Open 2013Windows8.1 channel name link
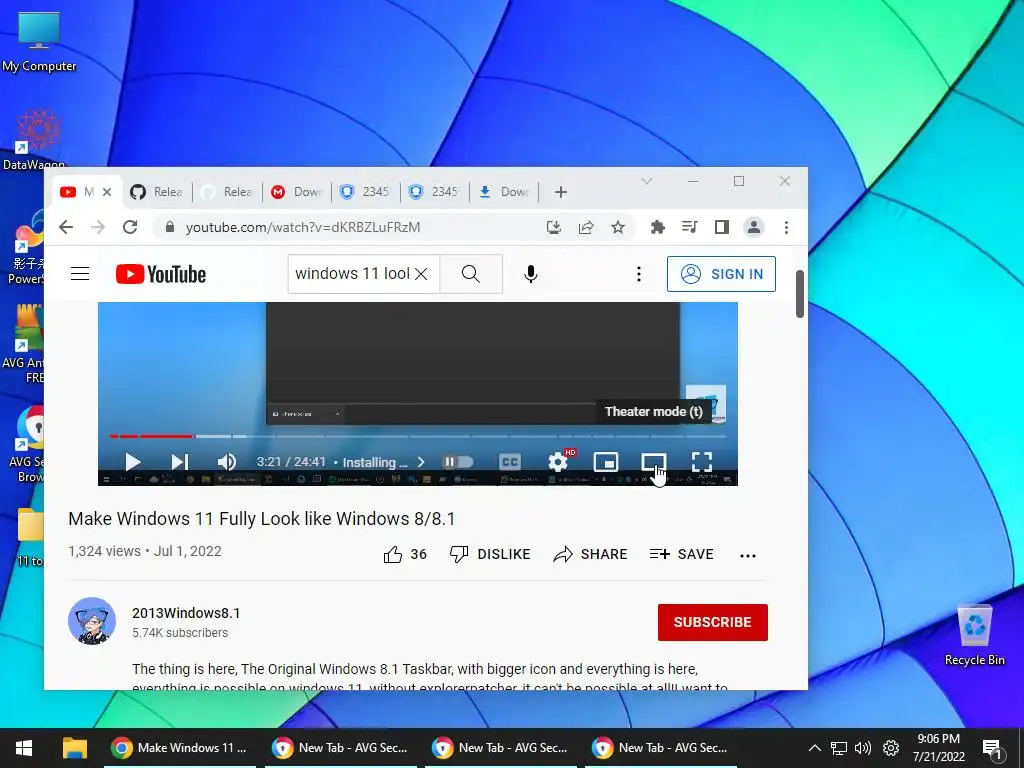This screenshot has width=1024, height=768. 186,613
